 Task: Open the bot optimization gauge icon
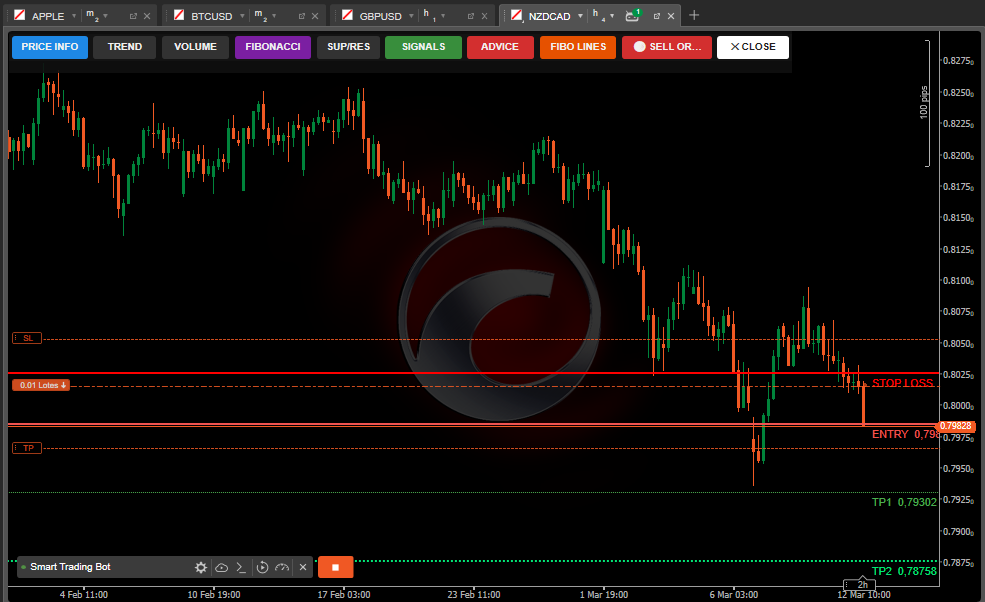(282, 568)
